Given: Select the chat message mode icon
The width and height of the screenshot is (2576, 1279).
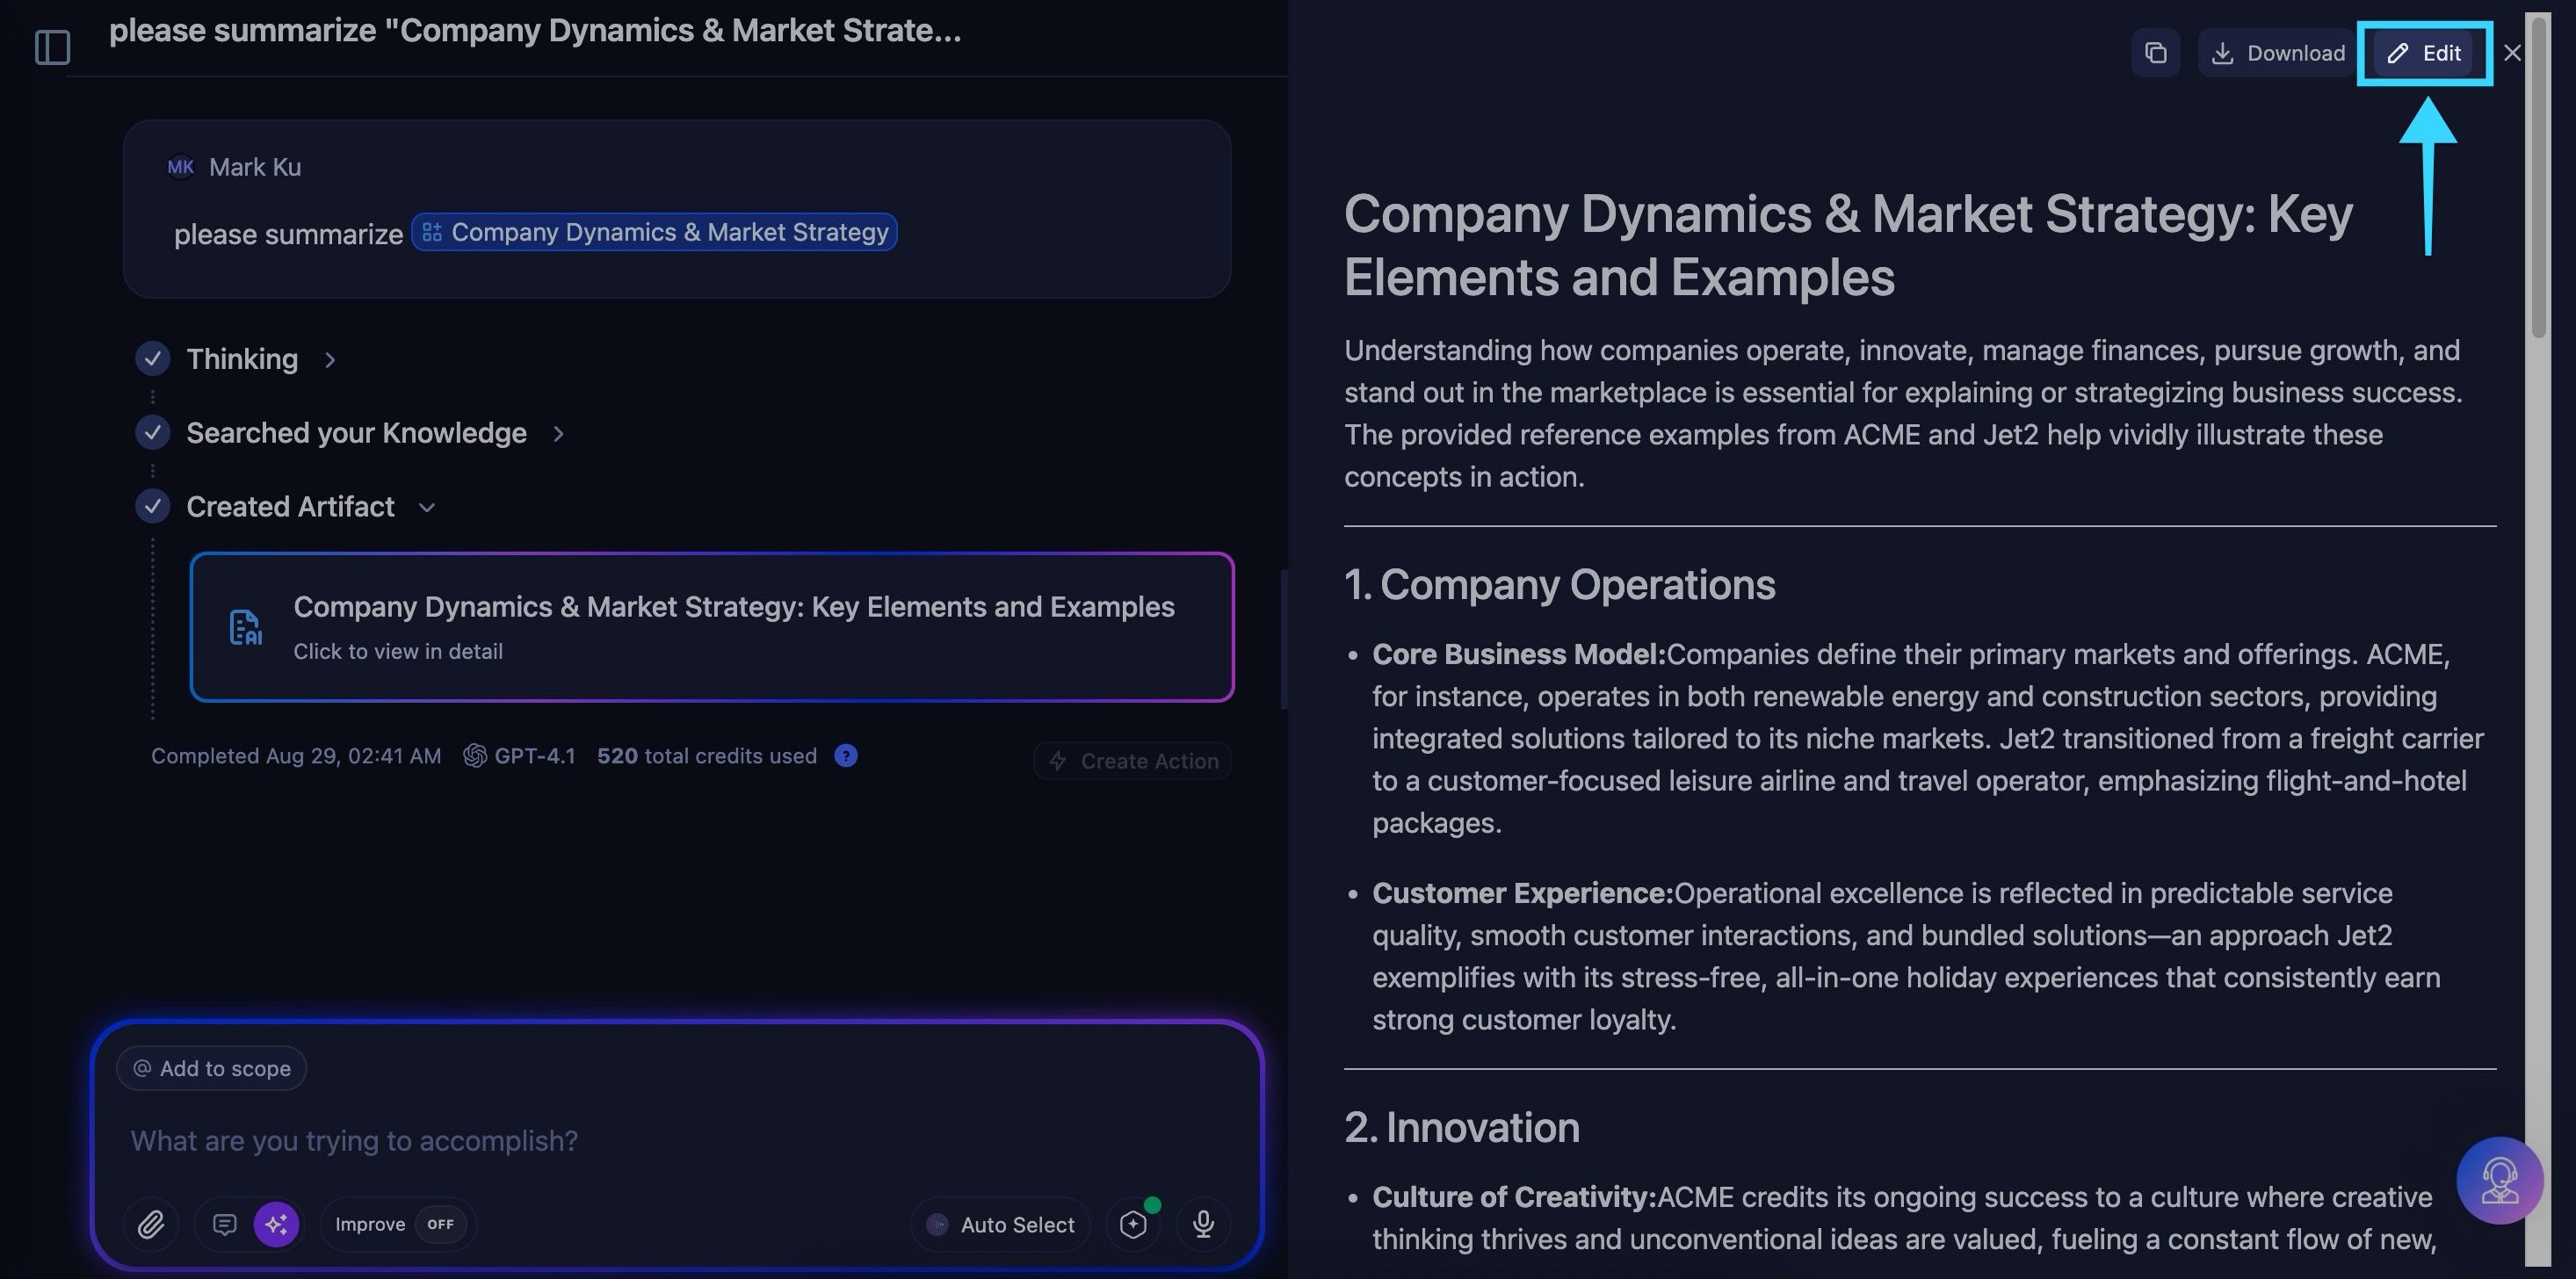Looking at the screenshot, I should 225,1224.
